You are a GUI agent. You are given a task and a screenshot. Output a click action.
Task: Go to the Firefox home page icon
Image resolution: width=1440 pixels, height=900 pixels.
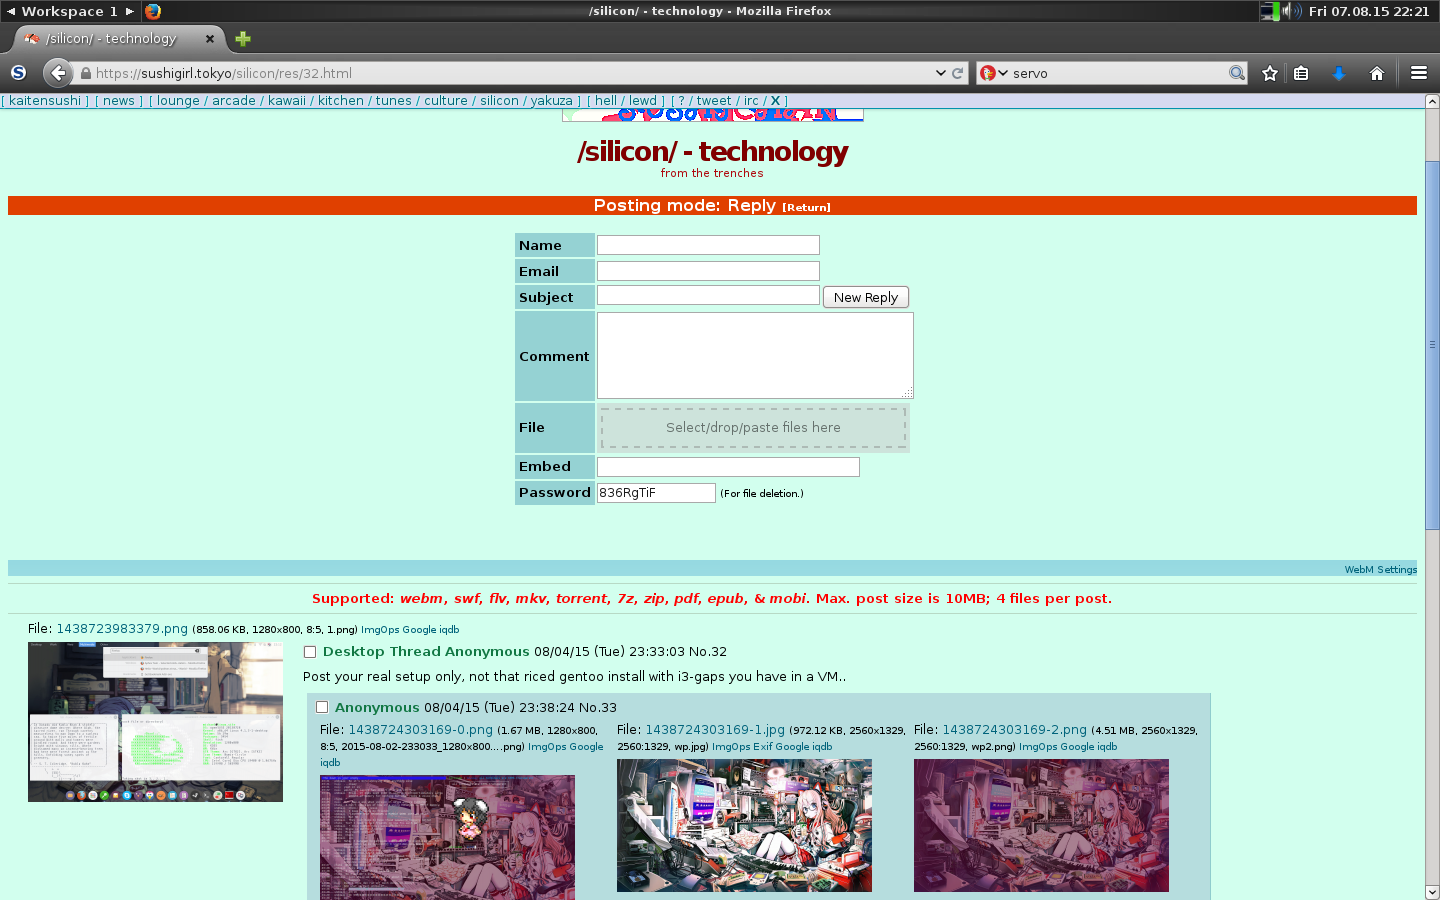click(x=1377, y=73)
